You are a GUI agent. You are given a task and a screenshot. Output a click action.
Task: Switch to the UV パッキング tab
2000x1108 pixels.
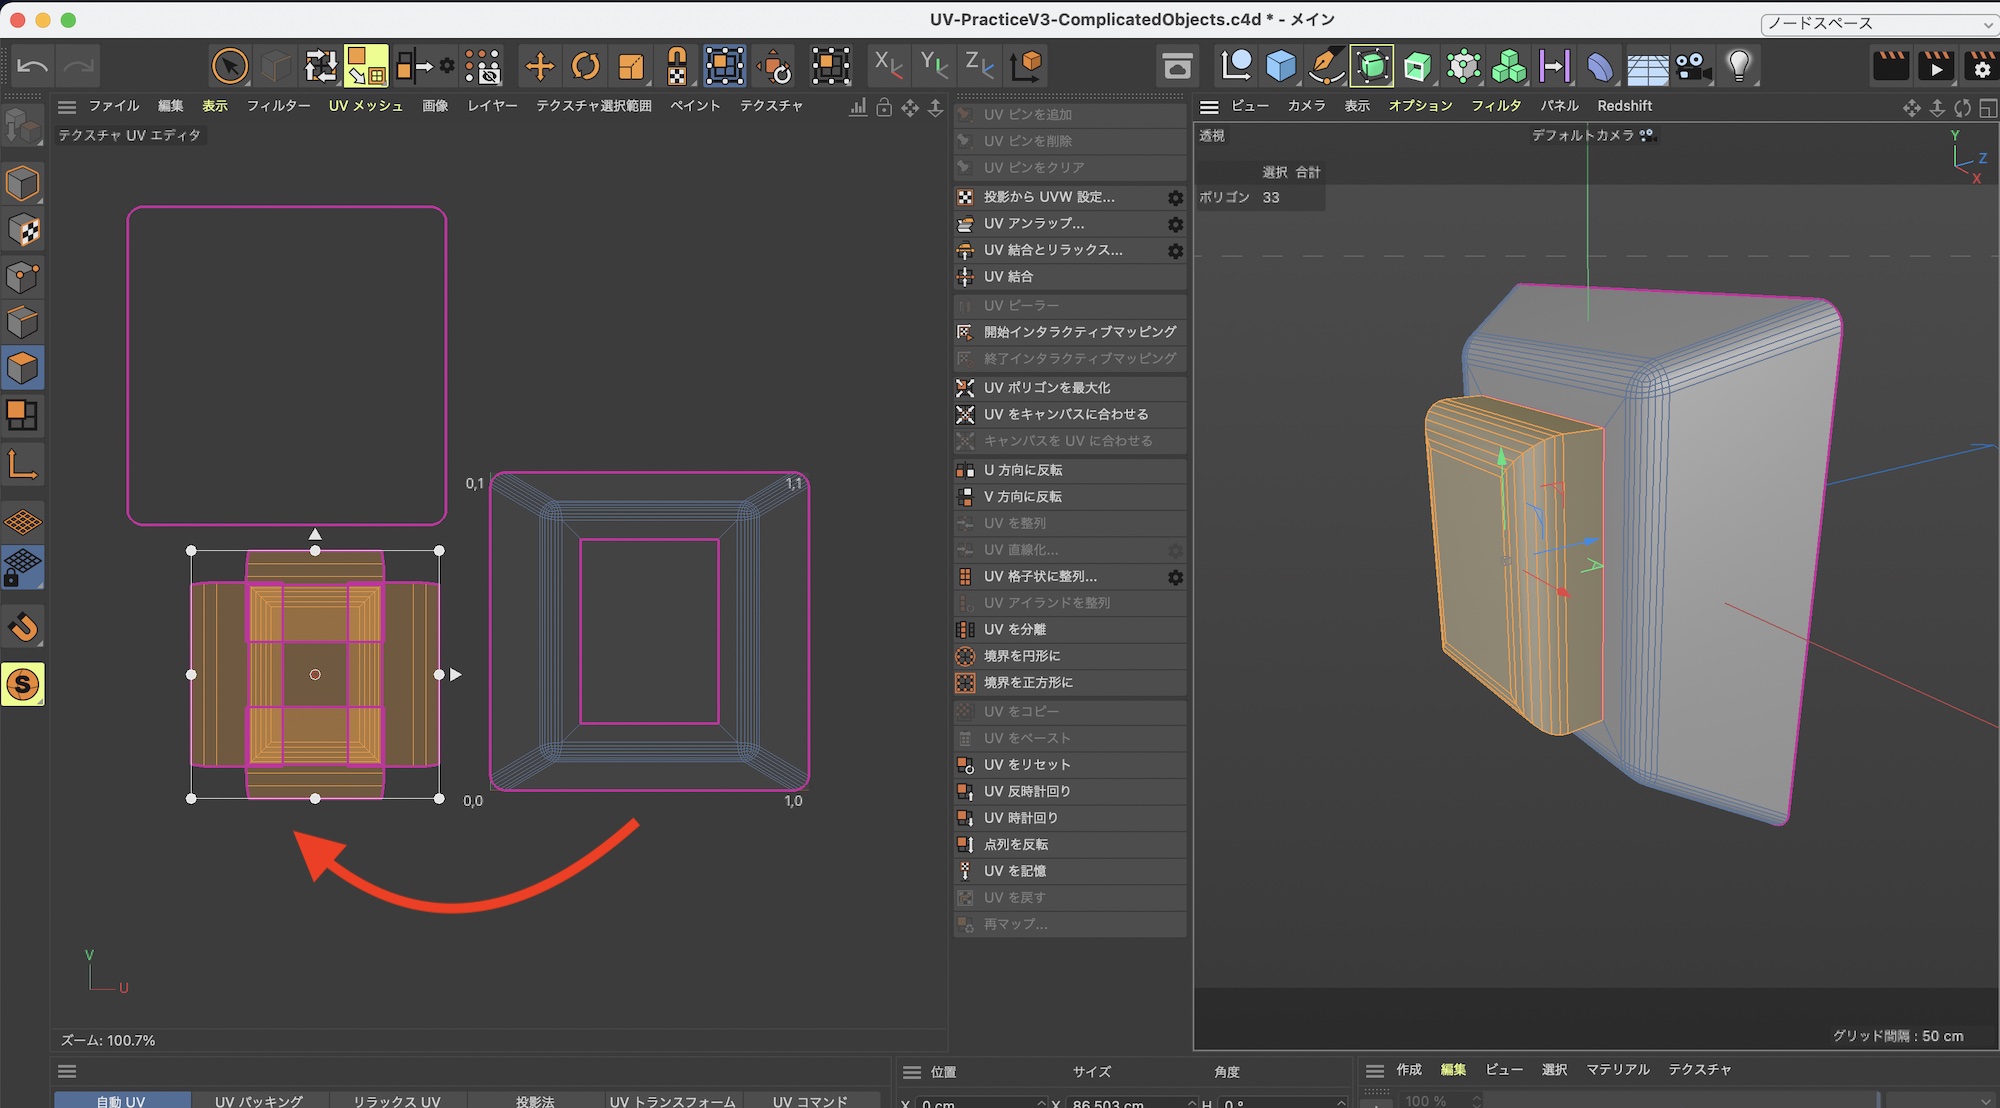point(259,1100)
